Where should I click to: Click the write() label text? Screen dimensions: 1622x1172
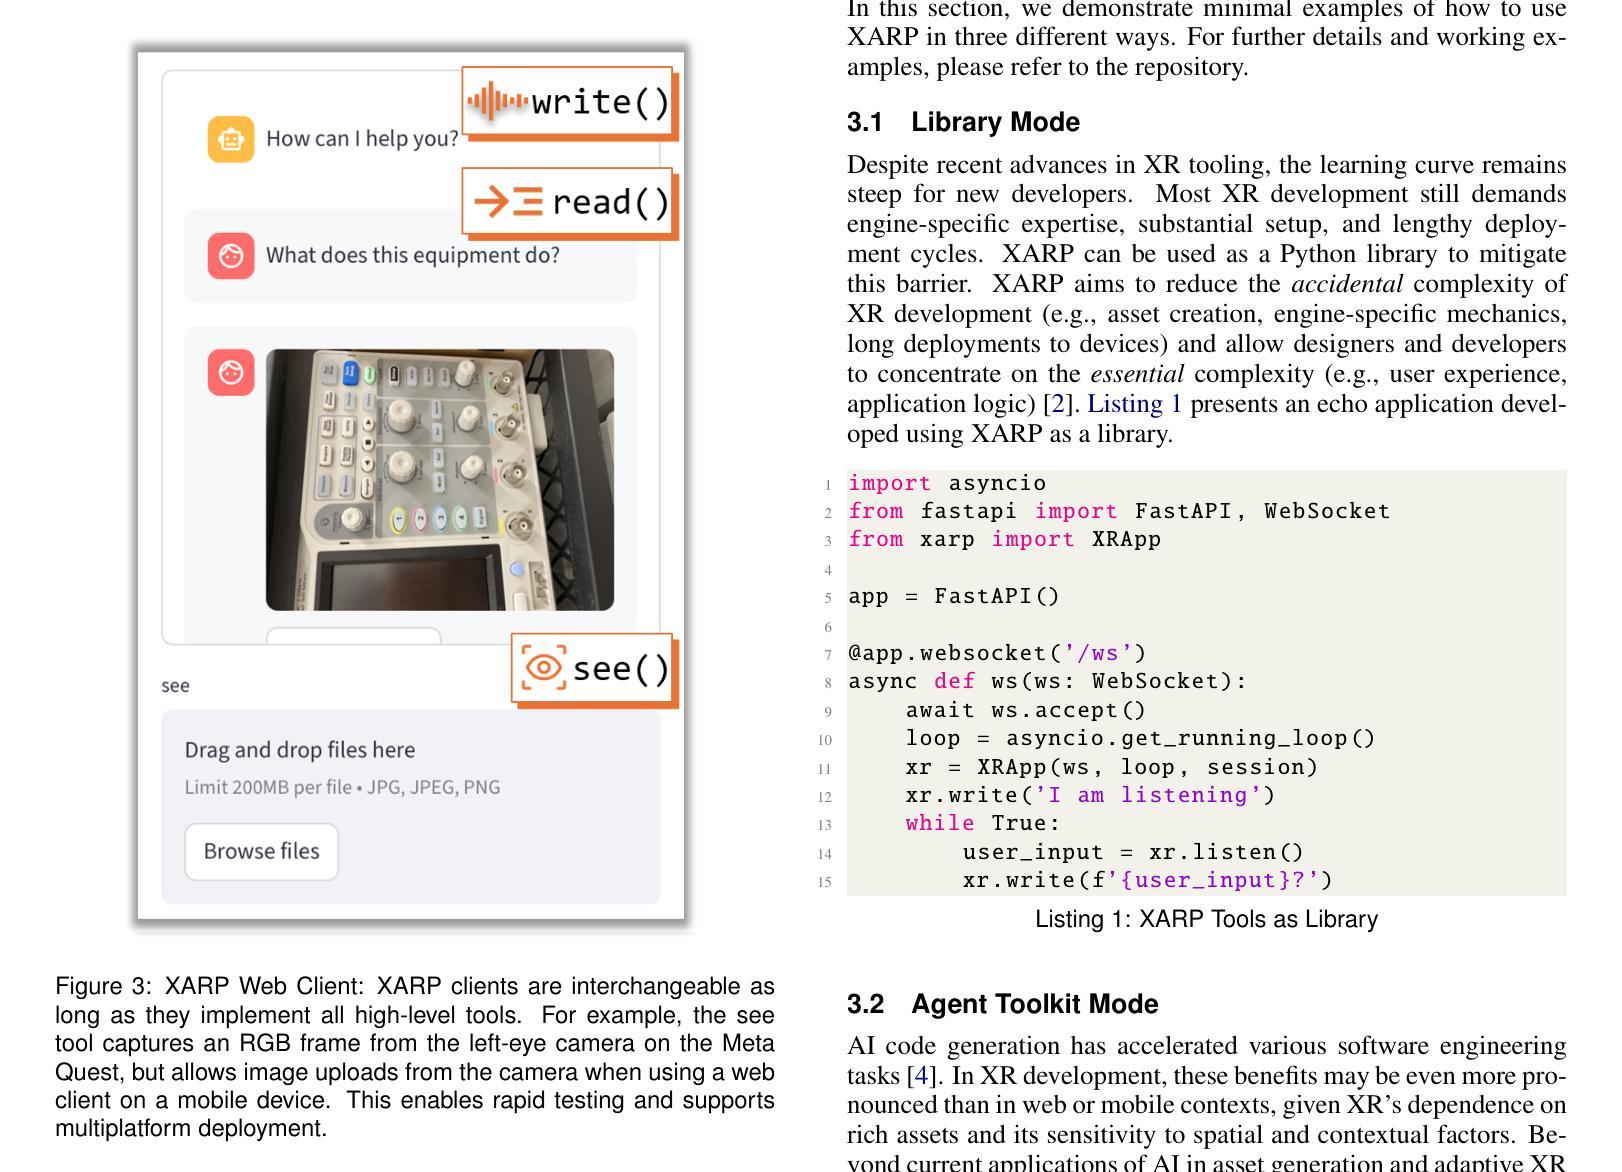point(600,102)
